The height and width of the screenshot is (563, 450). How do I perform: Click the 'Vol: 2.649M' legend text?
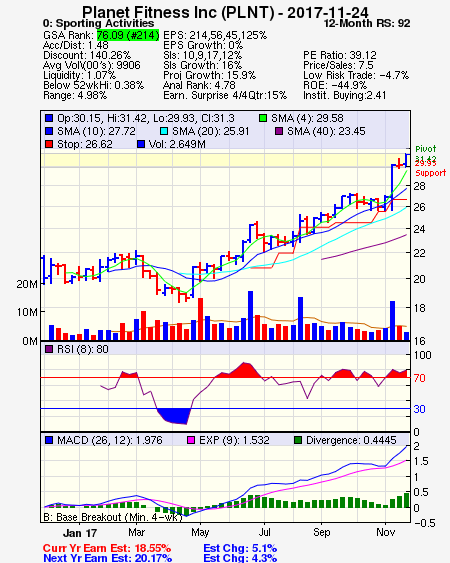[x=177, y=144]
